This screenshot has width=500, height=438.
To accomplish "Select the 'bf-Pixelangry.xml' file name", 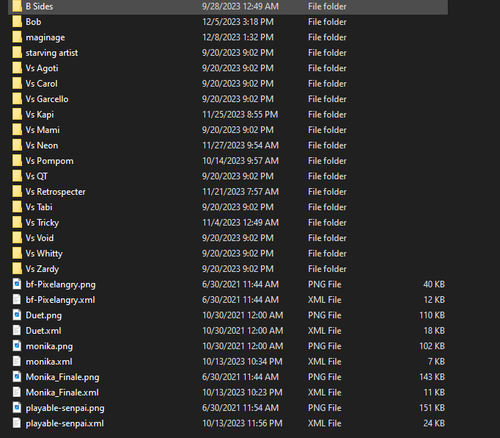I will 60,300.
